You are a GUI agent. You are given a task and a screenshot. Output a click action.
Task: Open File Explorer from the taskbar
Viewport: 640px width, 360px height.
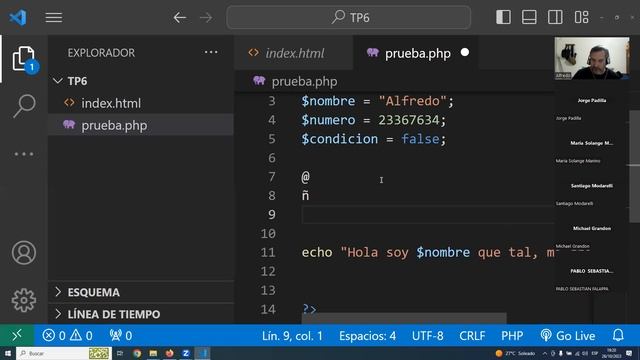[153, 353]
